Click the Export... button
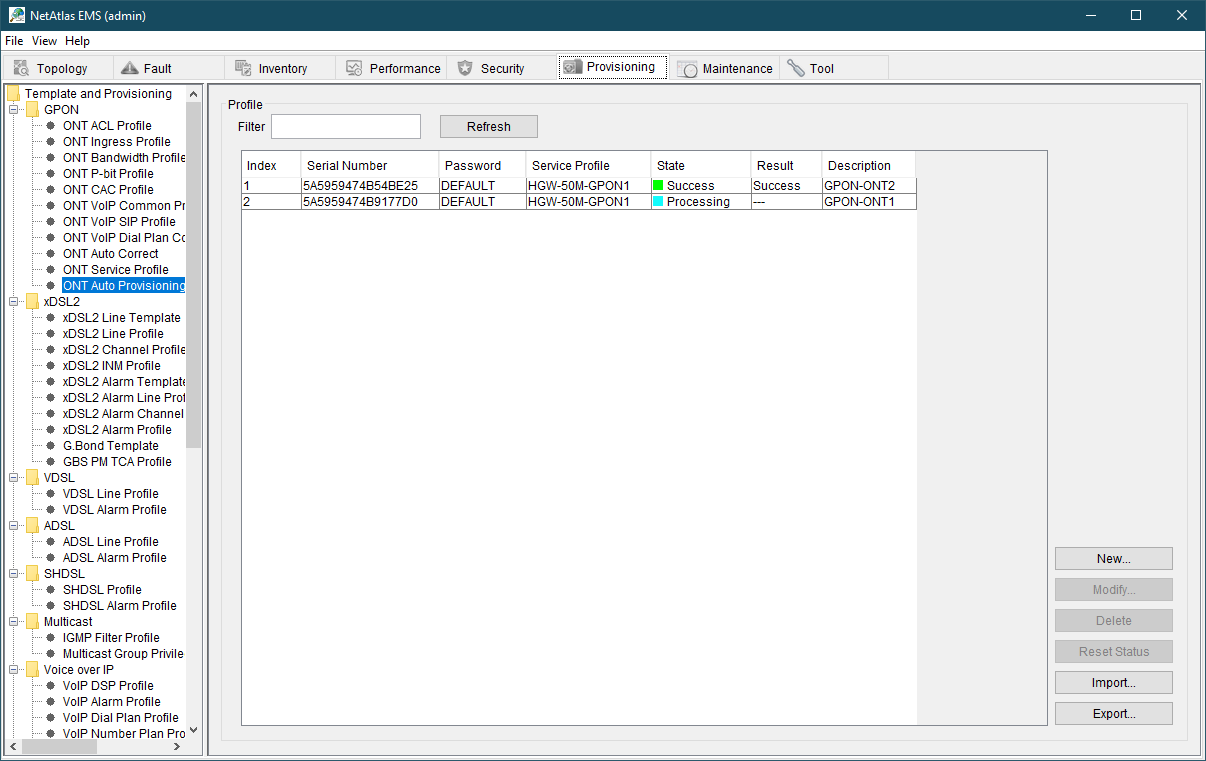Screen dimensions: 1206x761 [1113, 714]
